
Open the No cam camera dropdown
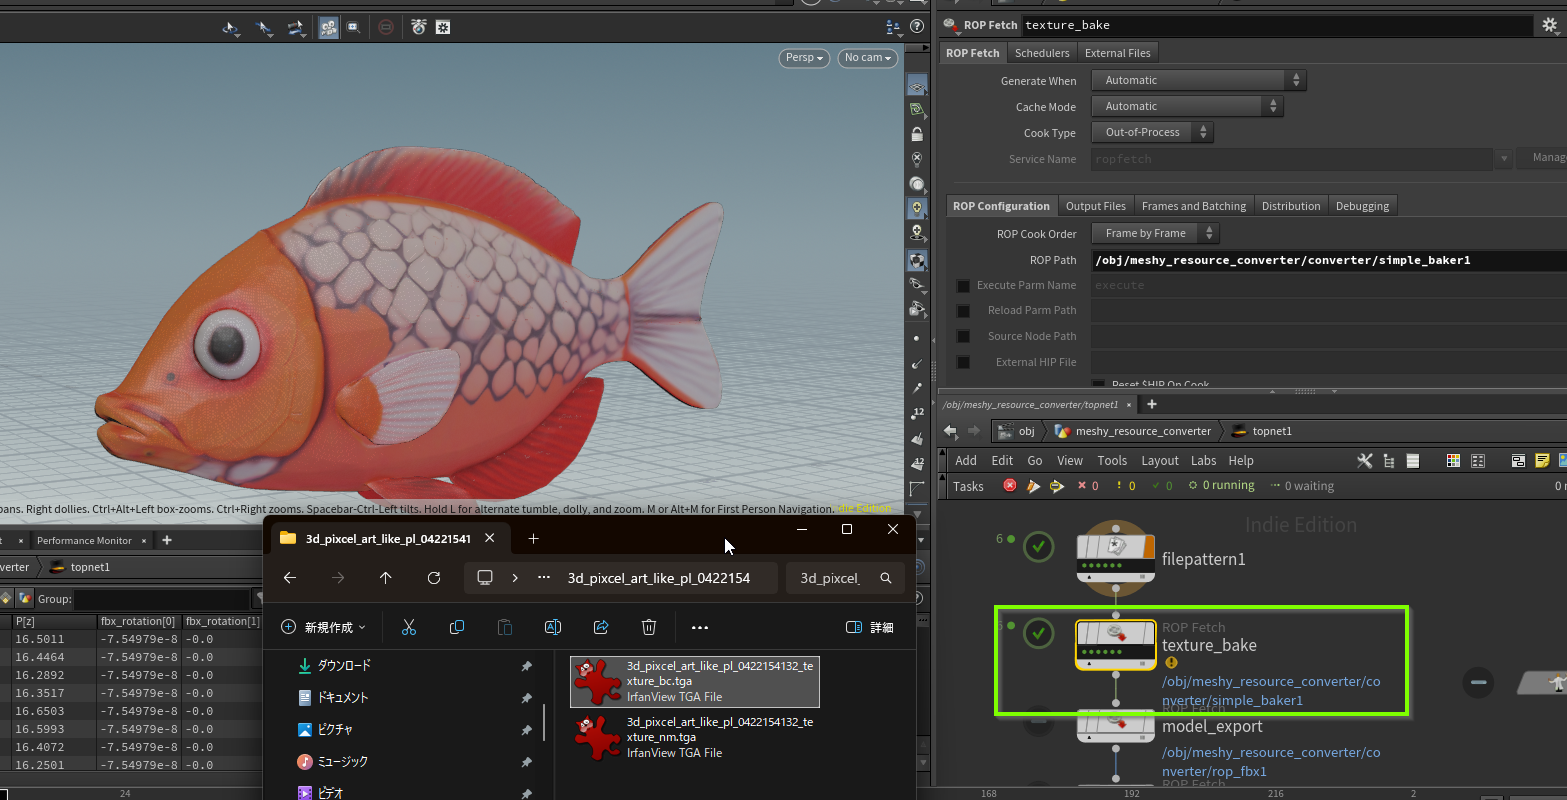[x=867, y=58]
